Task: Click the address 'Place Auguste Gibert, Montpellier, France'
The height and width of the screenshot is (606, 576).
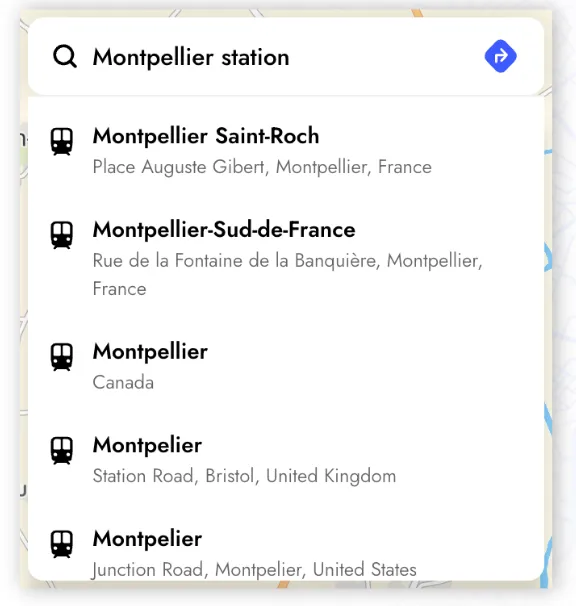Action: pyautogui.click(x=262, y=167)
